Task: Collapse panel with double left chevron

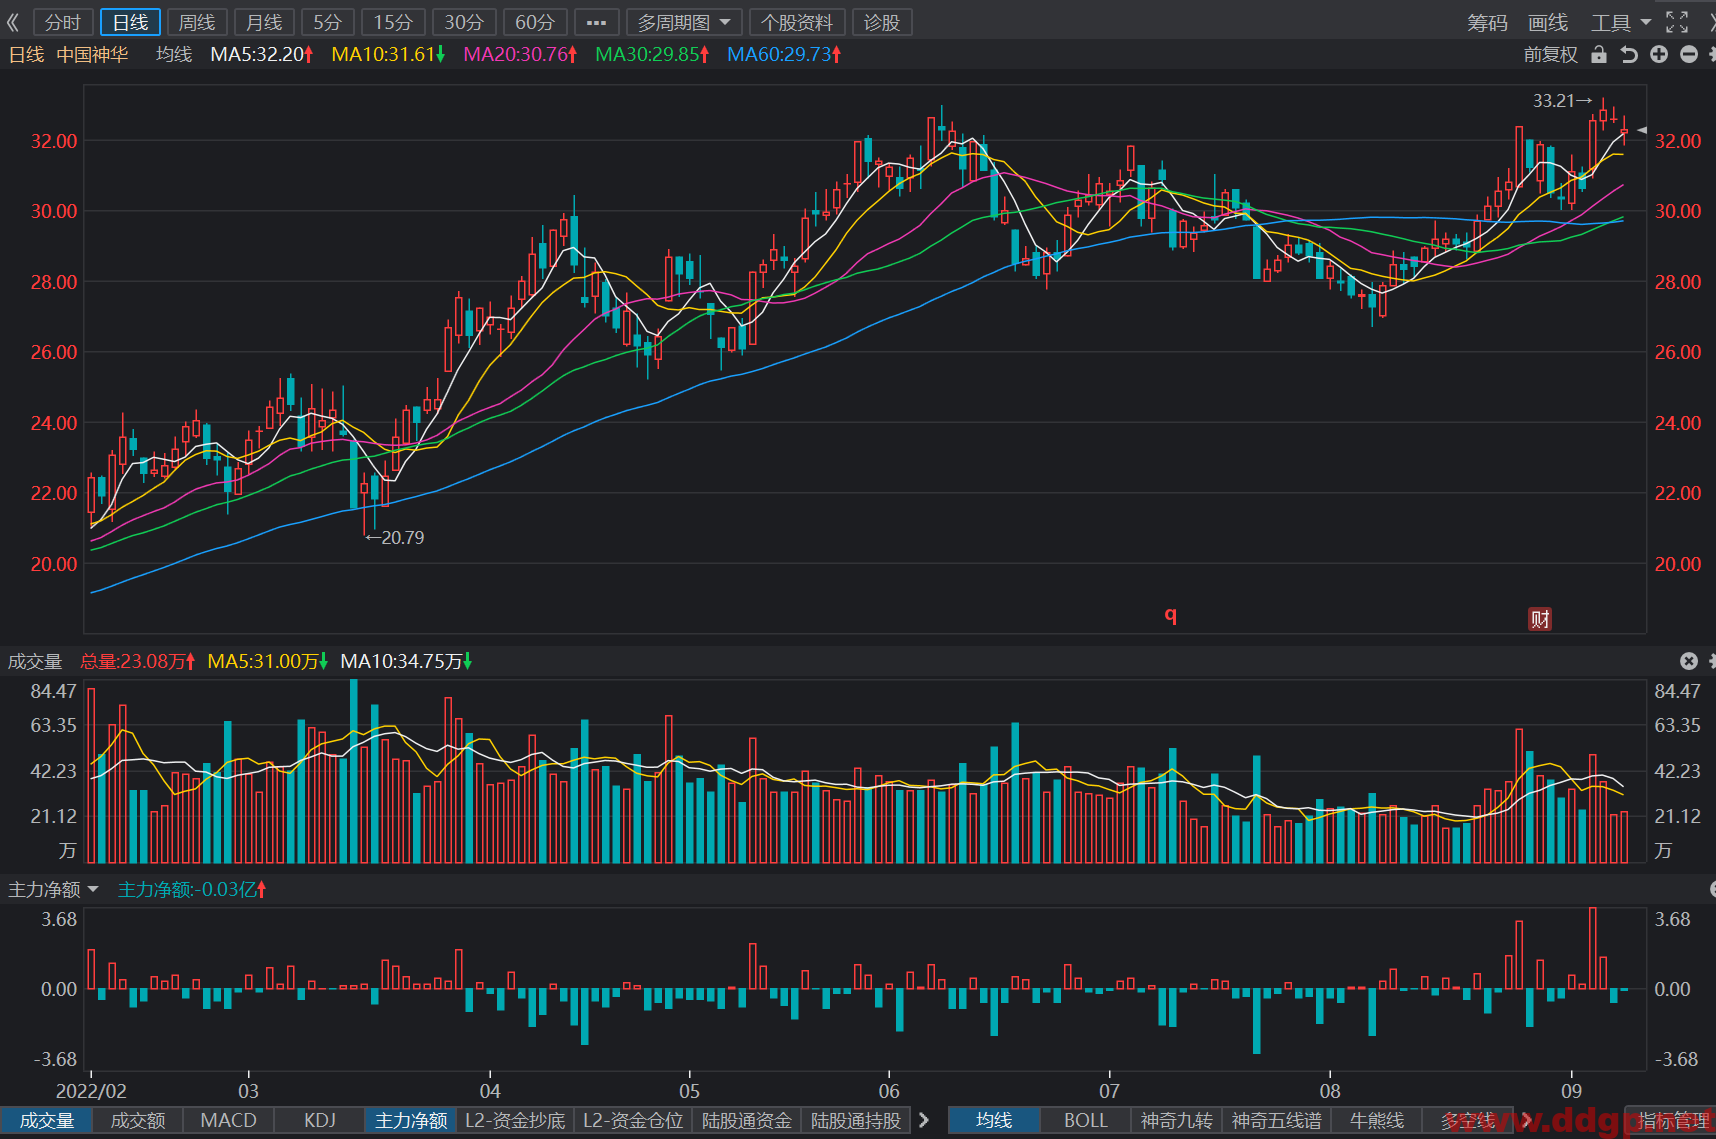Action: (x=13, y=22)
